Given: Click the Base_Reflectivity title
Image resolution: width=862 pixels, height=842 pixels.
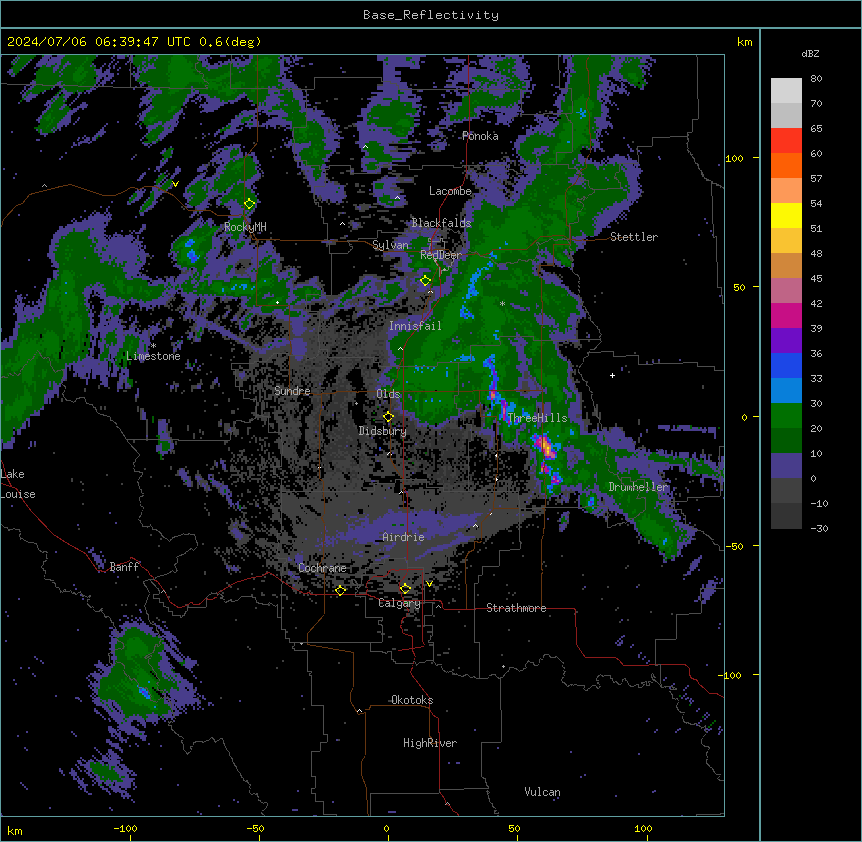Looking at the screenshot, I should 431,15.
